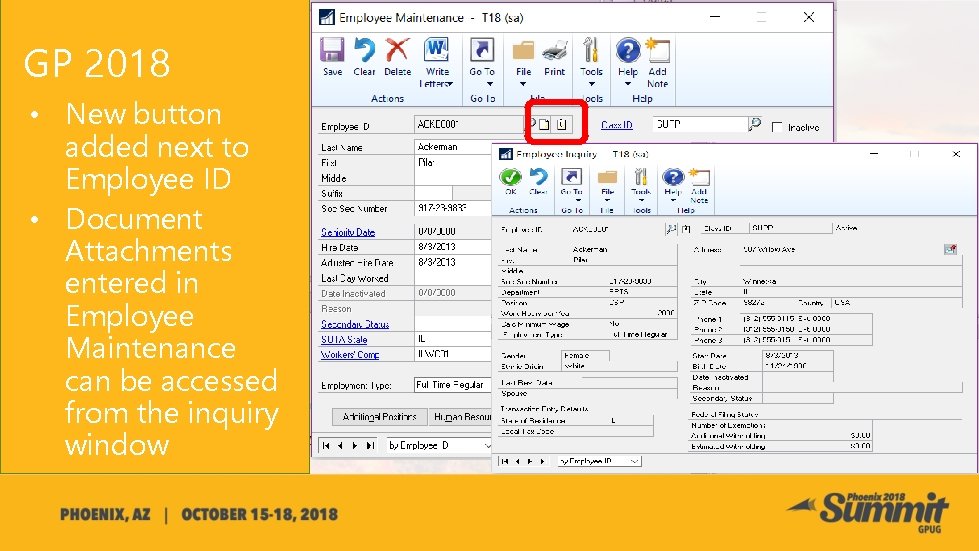Click Last Name field Ackerman
This screenshot has width=979, height=551.
click(x=453, y=147)
